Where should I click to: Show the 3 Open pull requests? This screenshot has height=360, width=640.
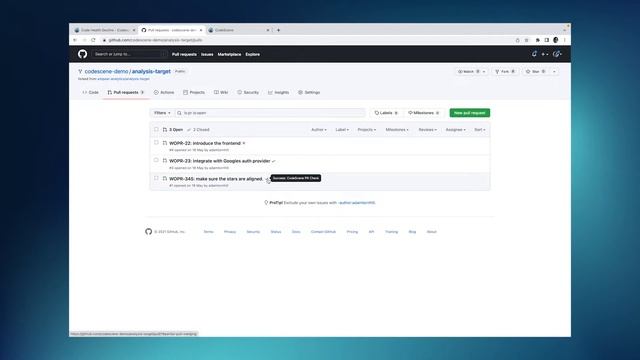point(173,130)
